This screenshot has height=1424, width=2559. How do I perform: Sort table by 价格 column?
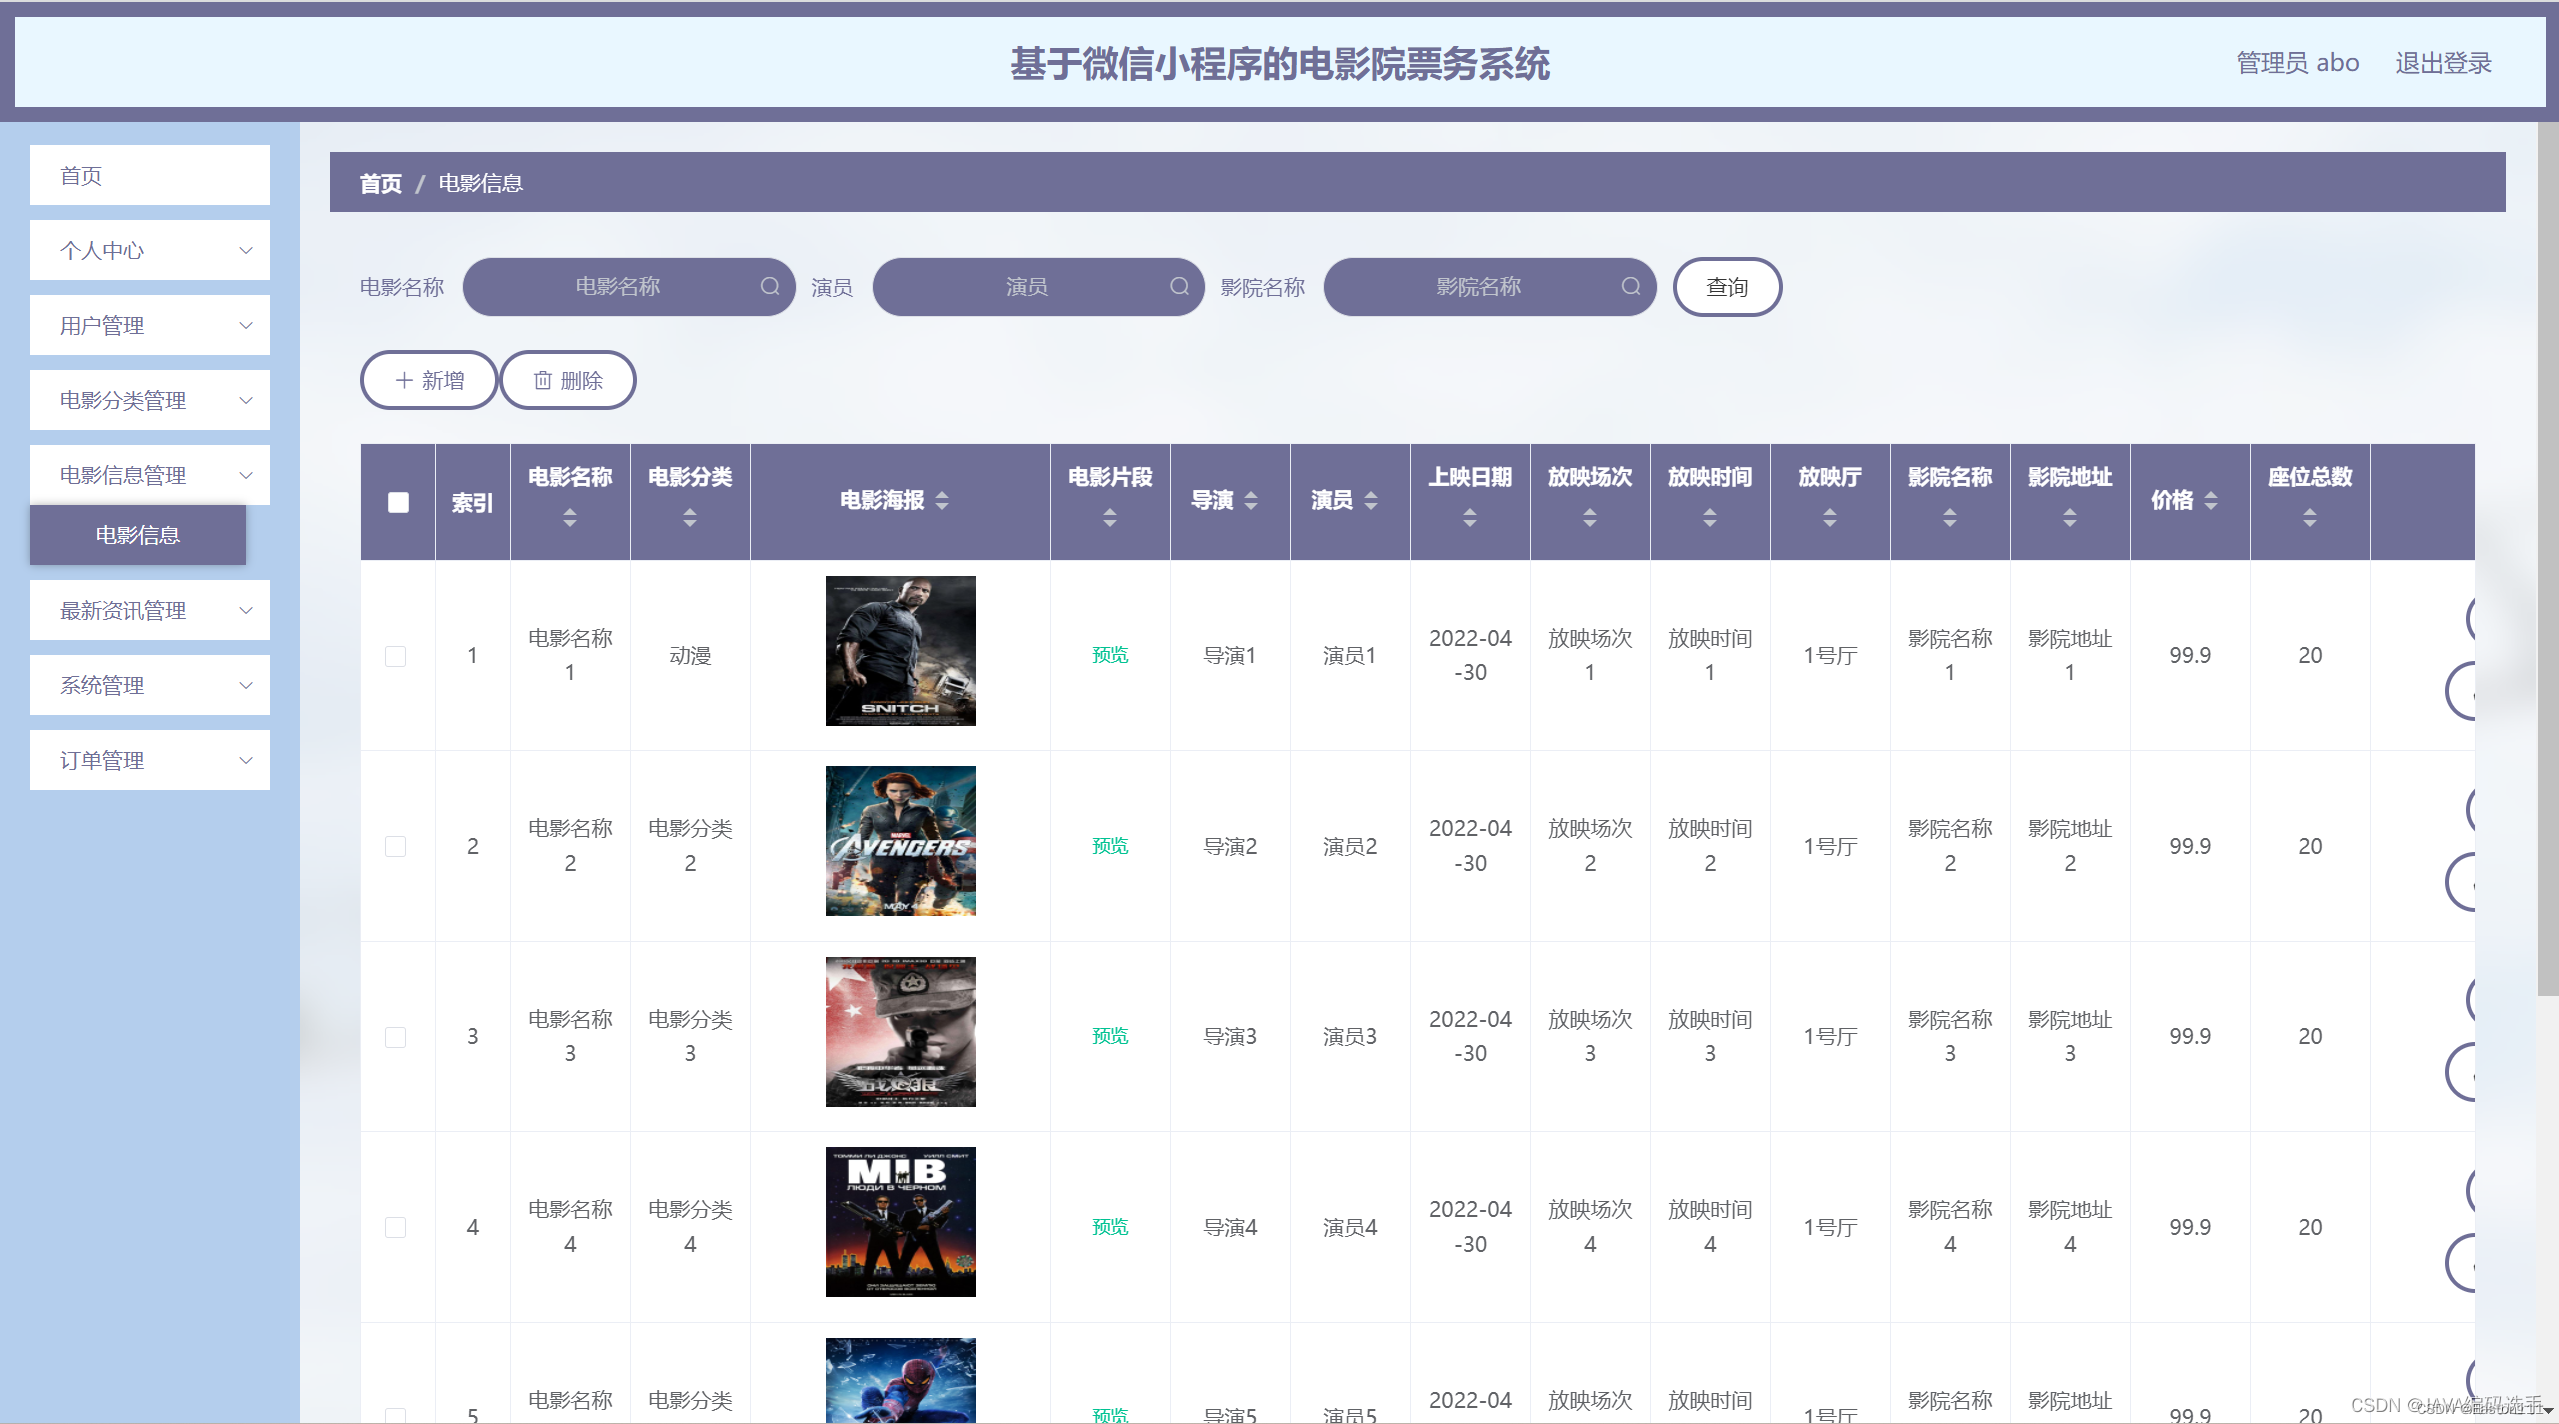point(2211,500)
